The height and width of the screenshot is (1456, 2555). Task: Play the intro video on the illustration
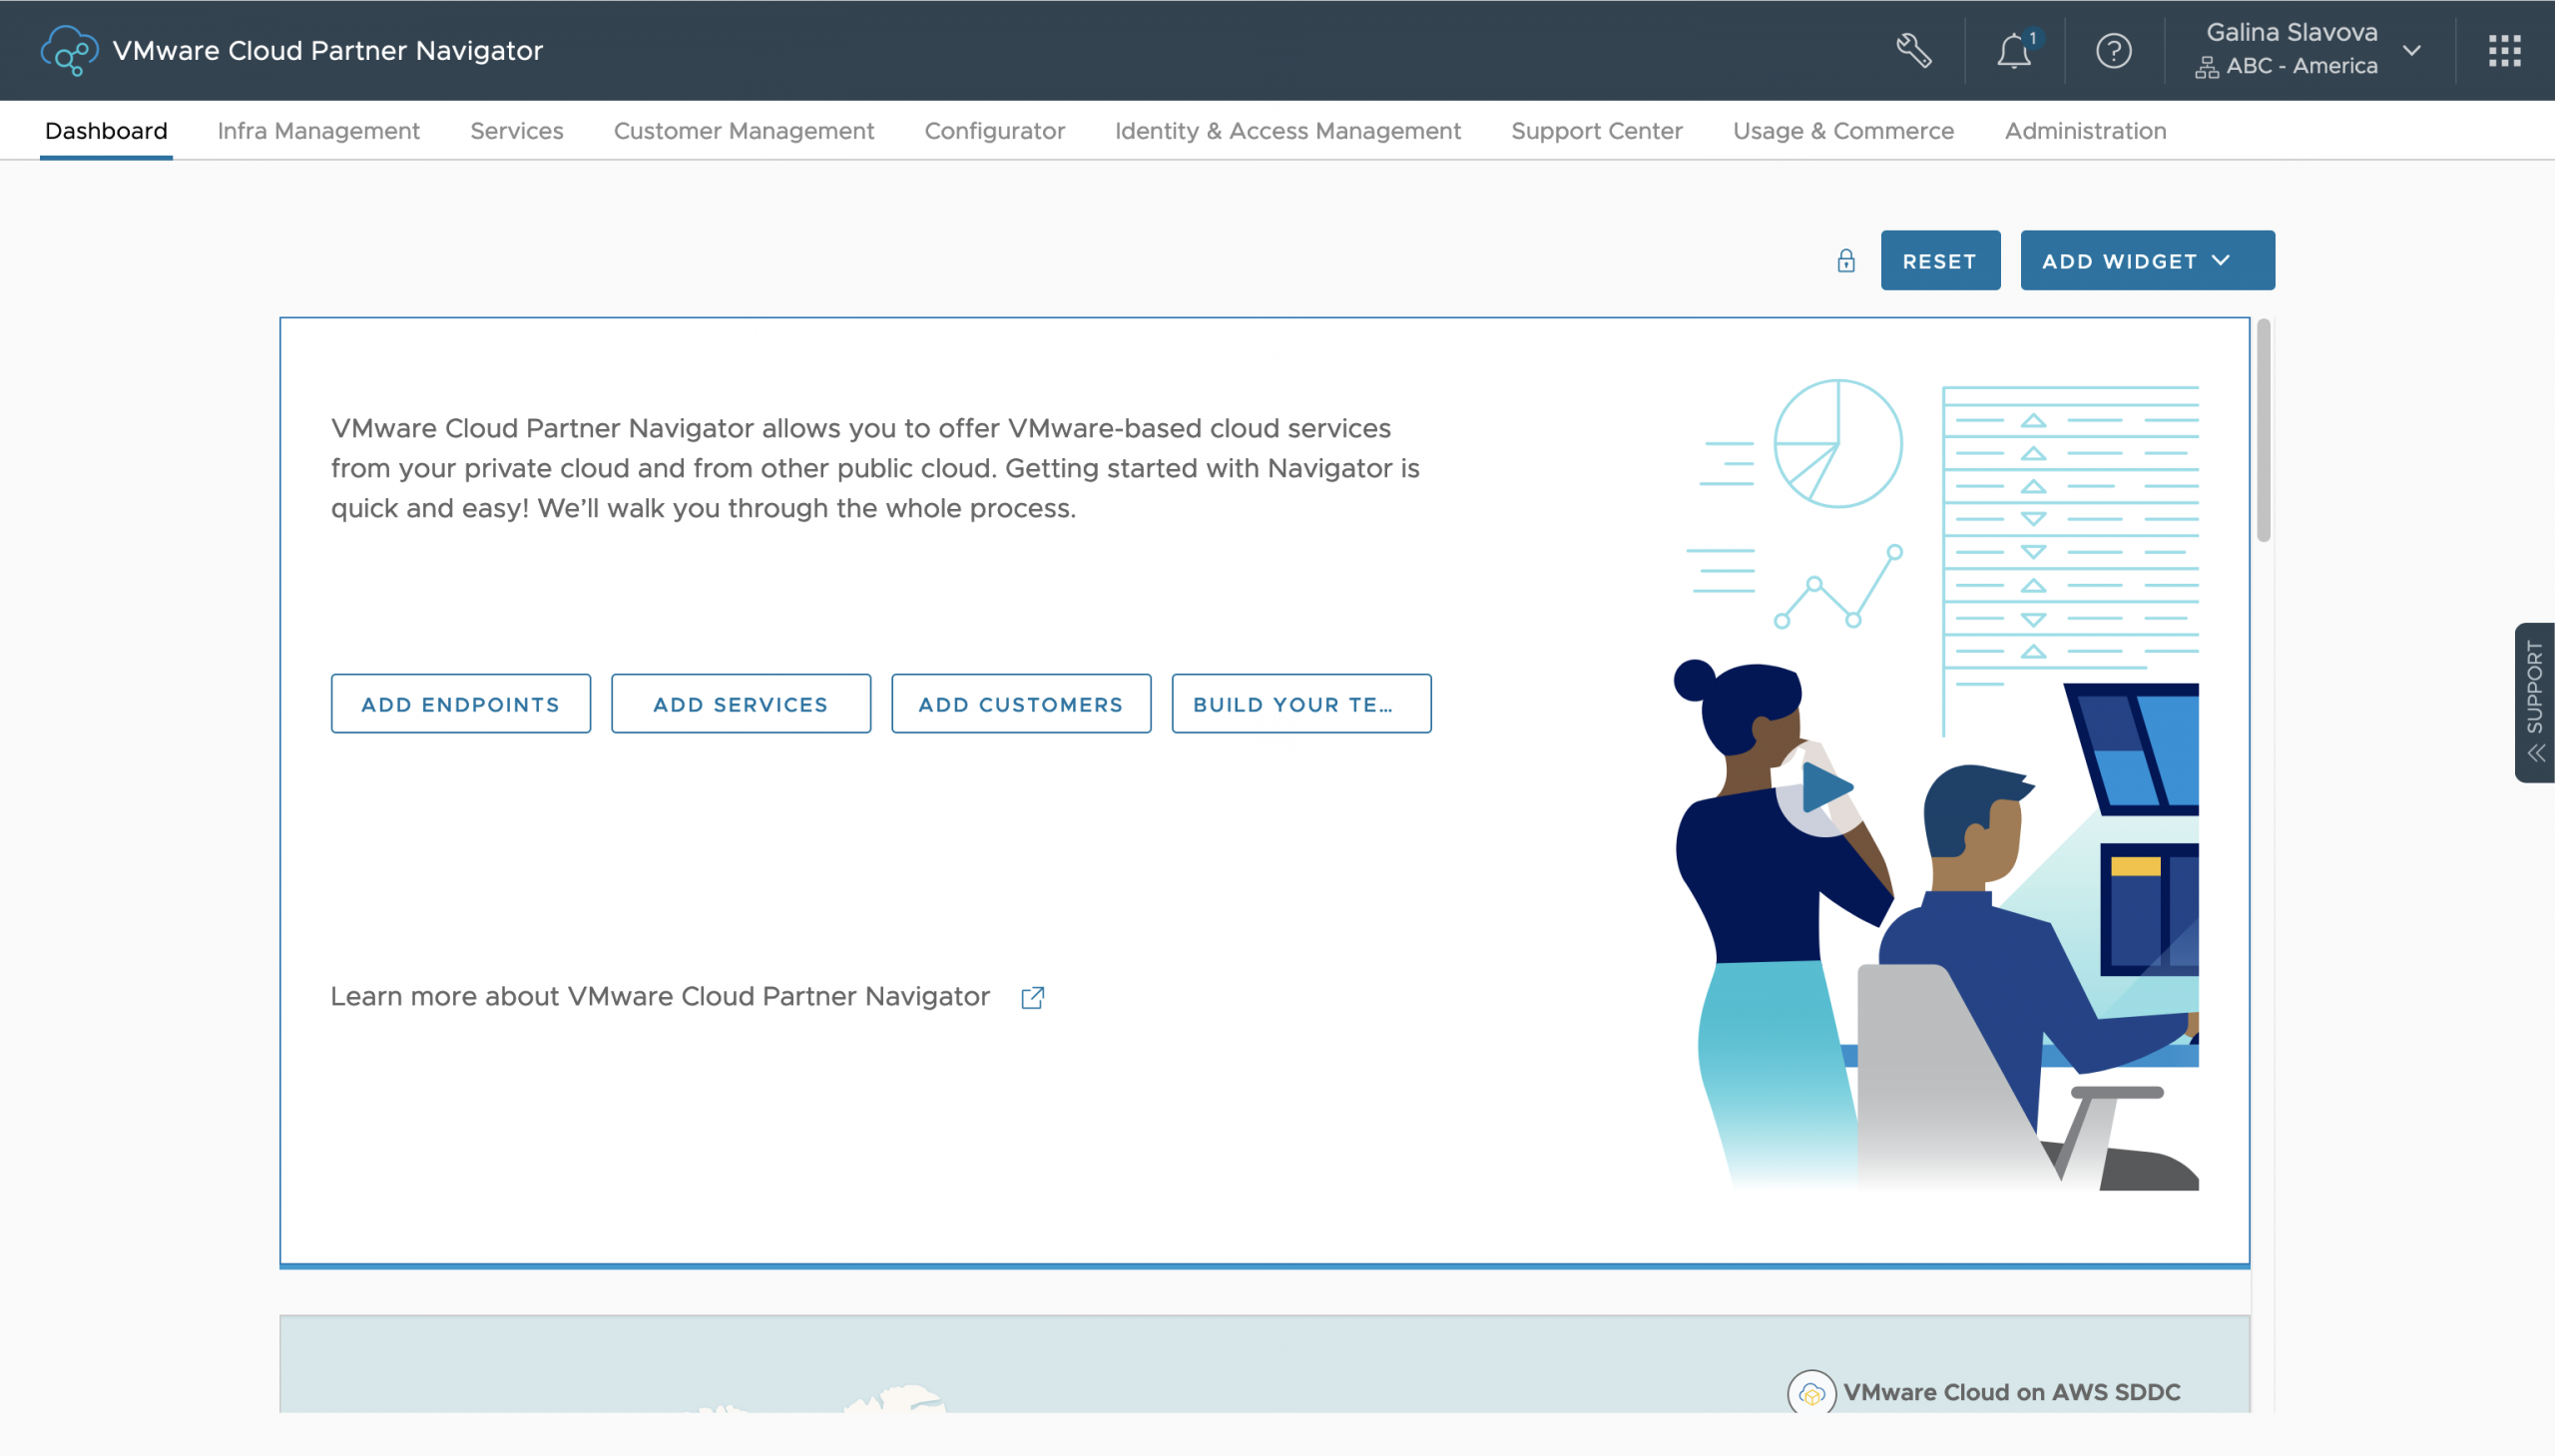(1824, 788)
